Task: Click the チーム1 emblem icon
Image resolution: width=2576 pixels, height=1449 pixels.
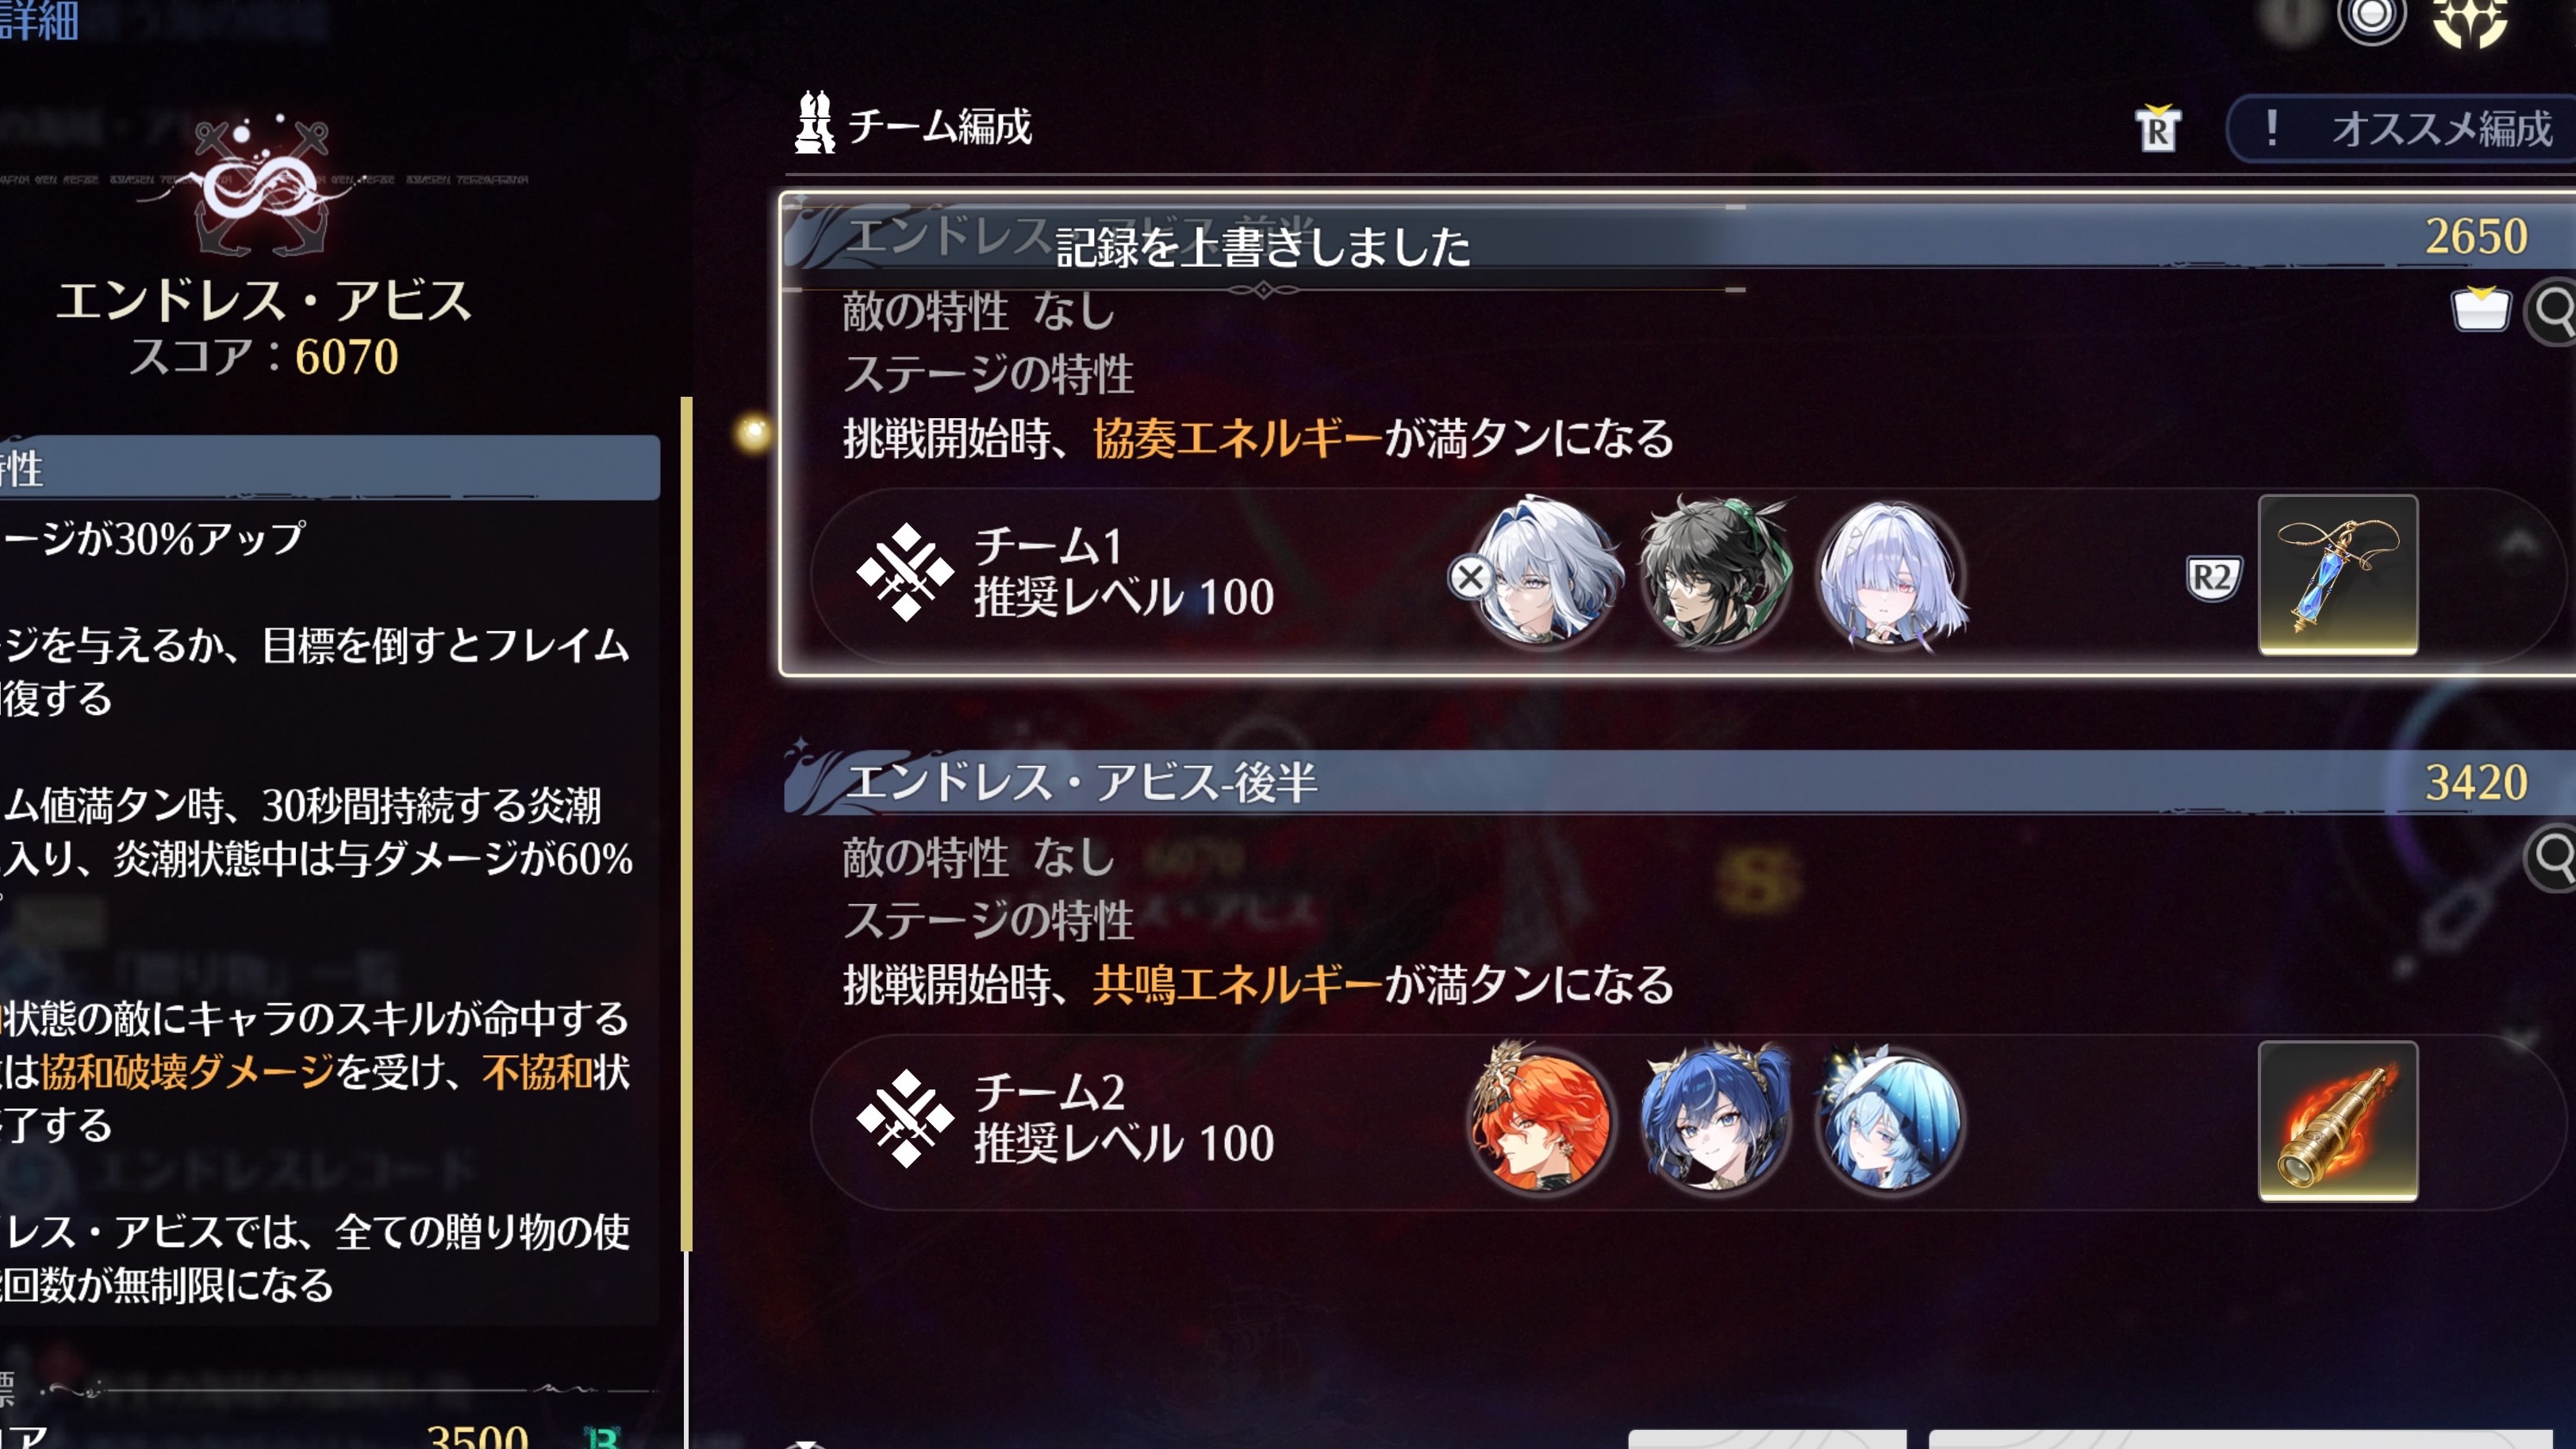Action: pyautogui.click(x=905, y=572)
